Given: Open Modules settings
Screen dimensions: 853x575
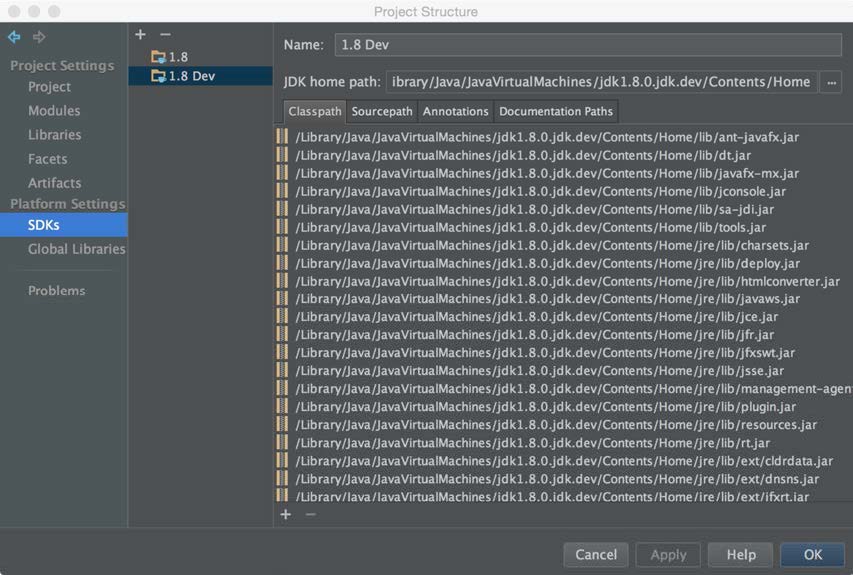Looking at the screenshot, I should 54,111.
